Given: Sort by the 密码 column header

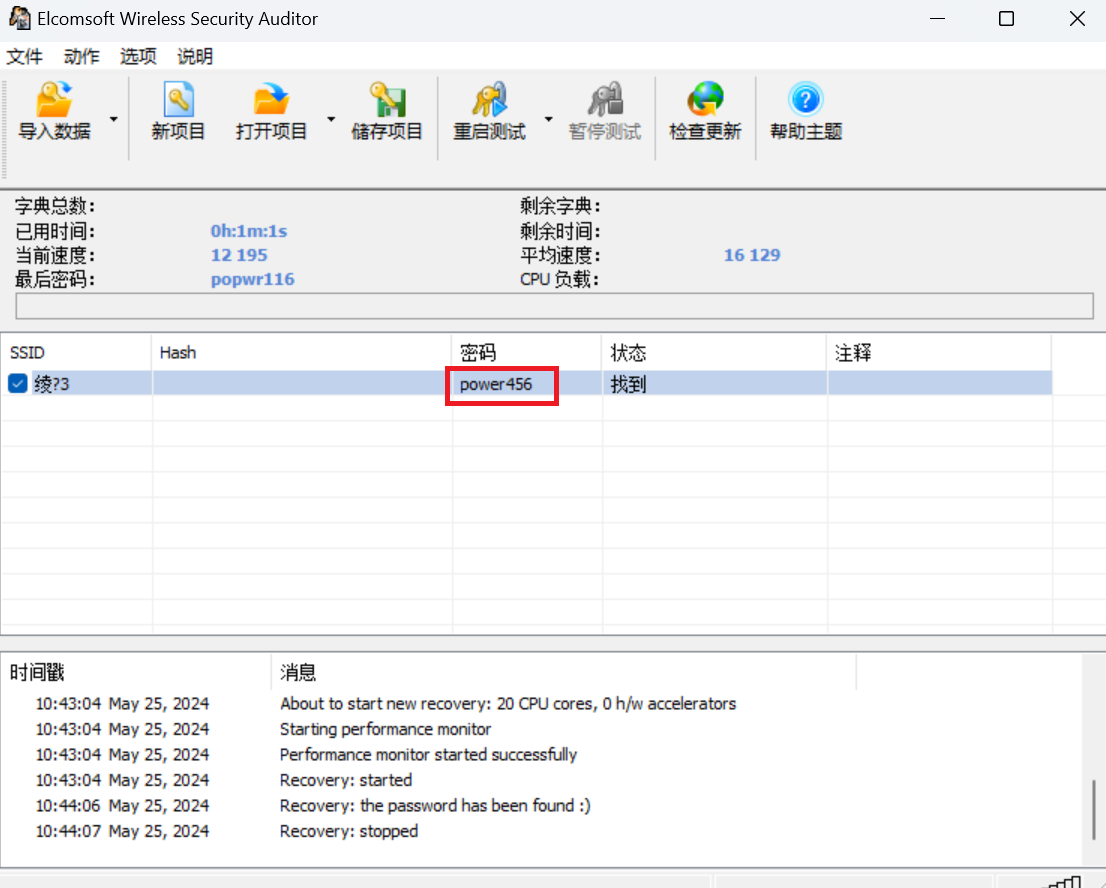Looking at the screenshot, I should pos(526,353).
